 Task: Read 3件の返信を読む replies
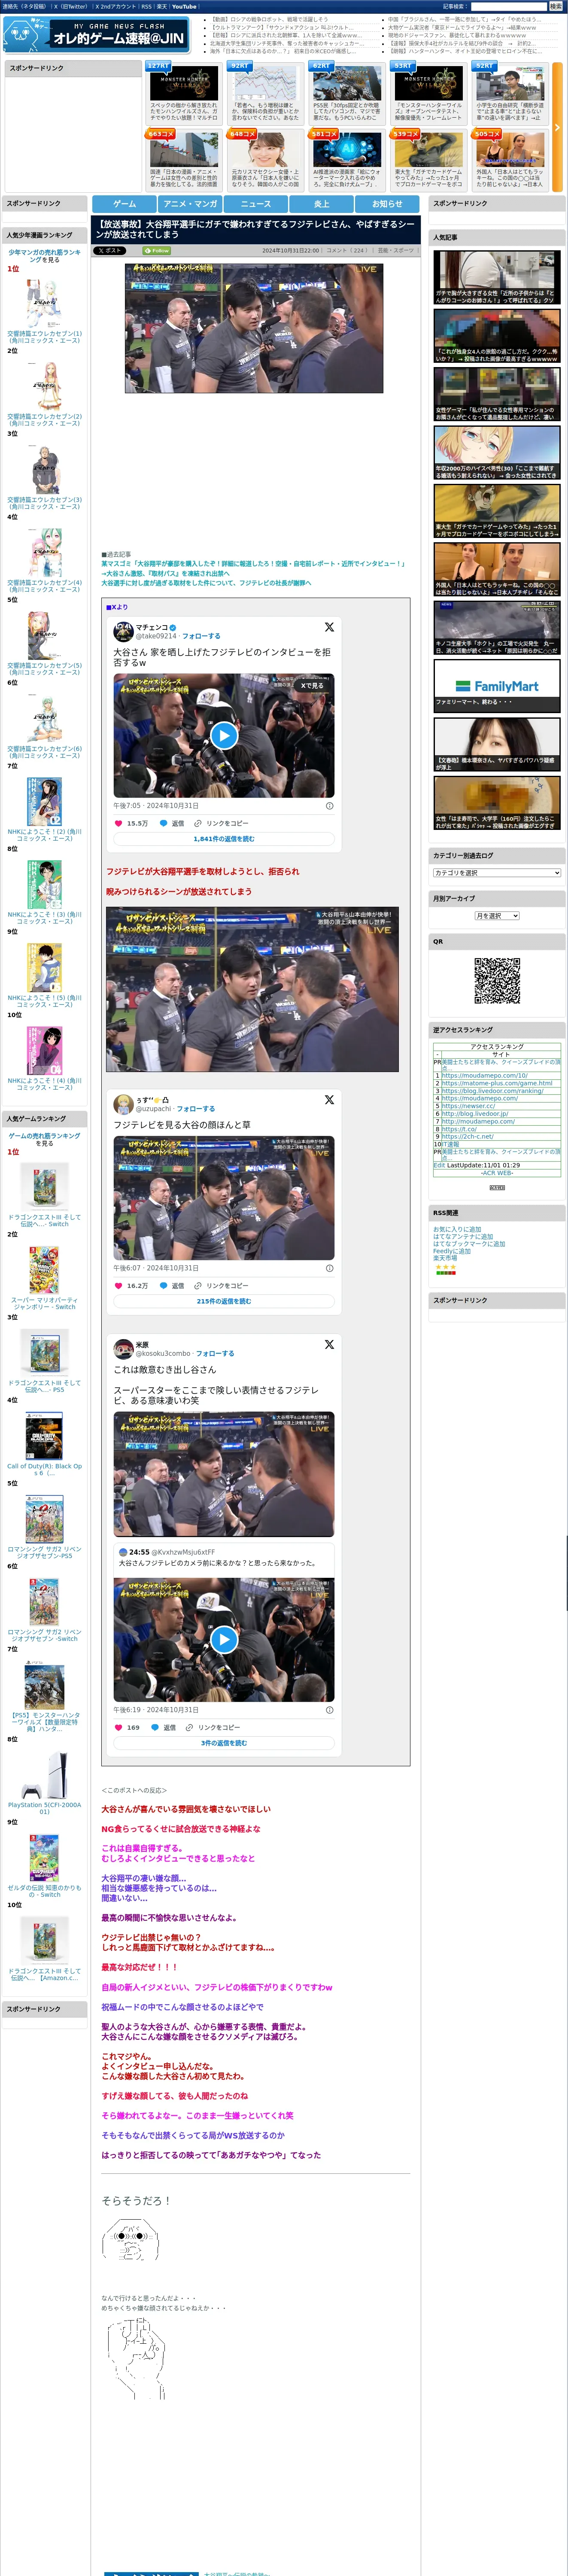click(224, 1743)
